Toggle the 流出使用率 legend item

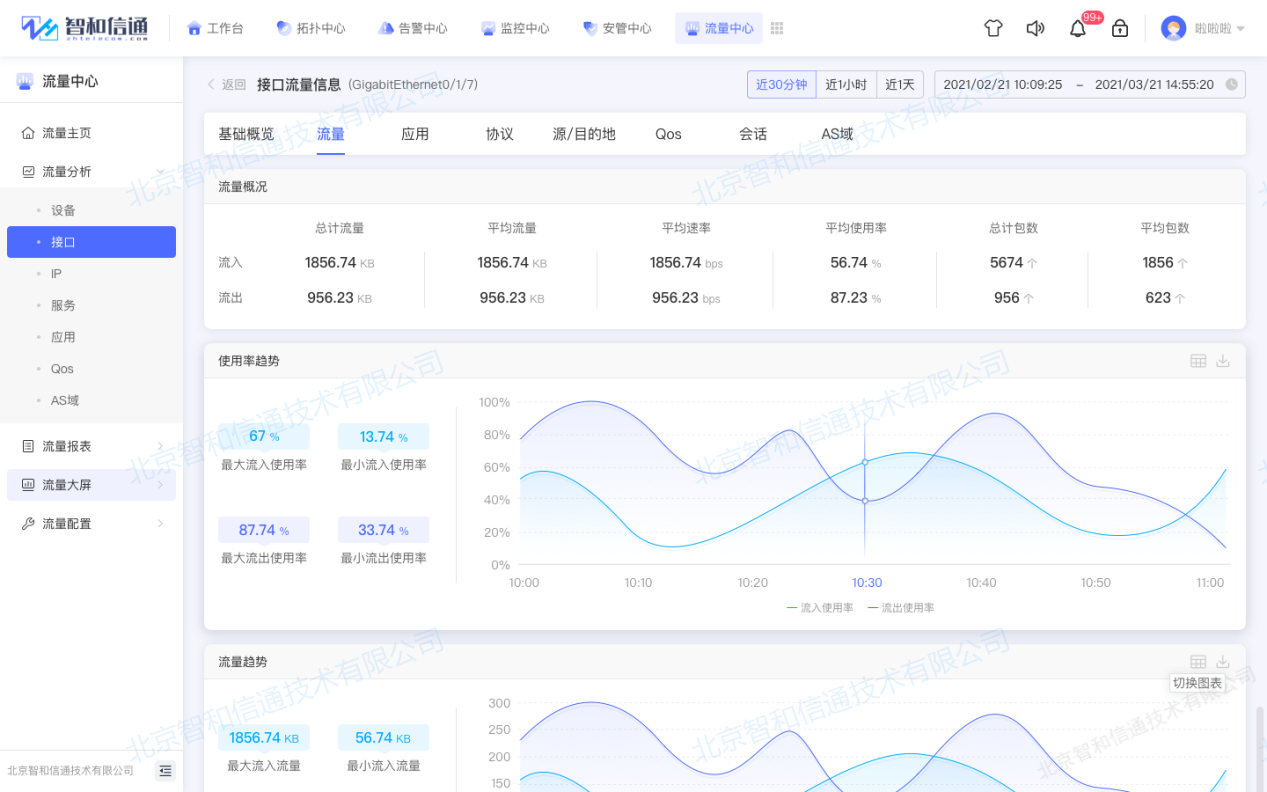[x=901, y=608]
